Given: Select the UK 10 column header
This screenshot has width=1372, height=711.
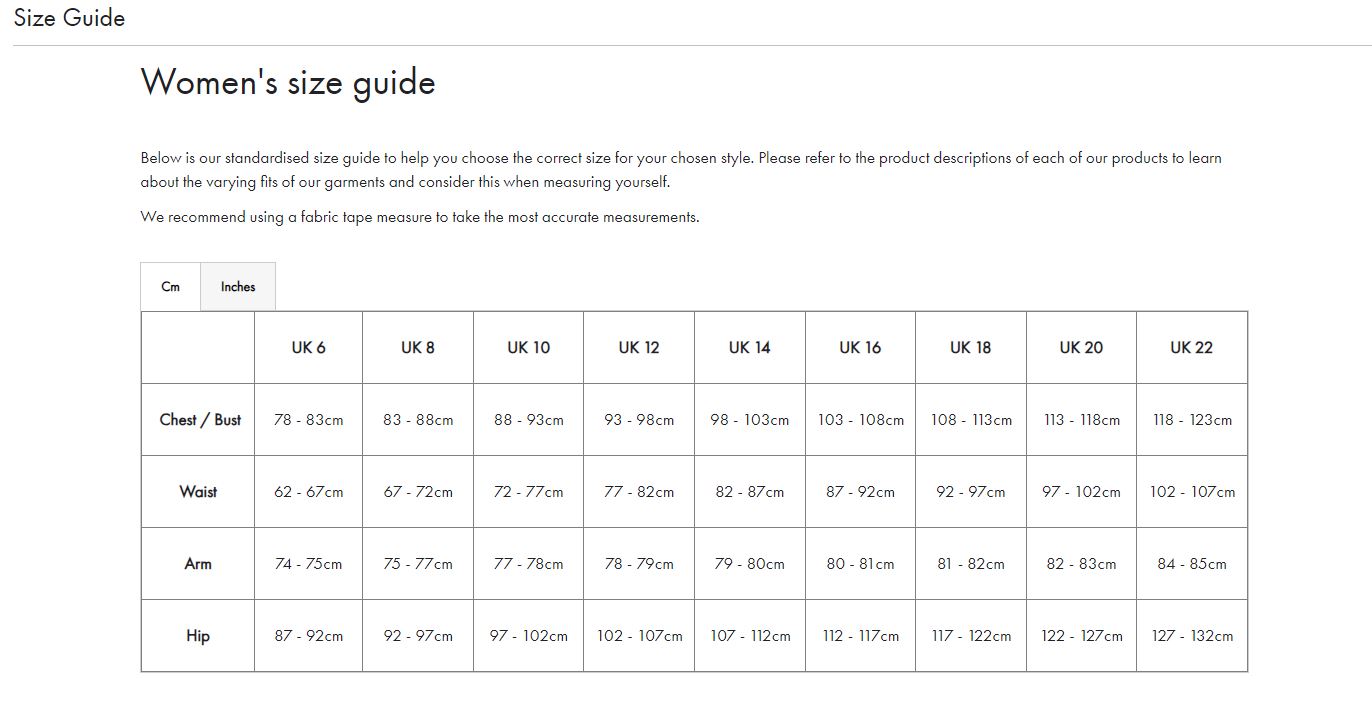Looking at the screenshot, I should [529, 347].
